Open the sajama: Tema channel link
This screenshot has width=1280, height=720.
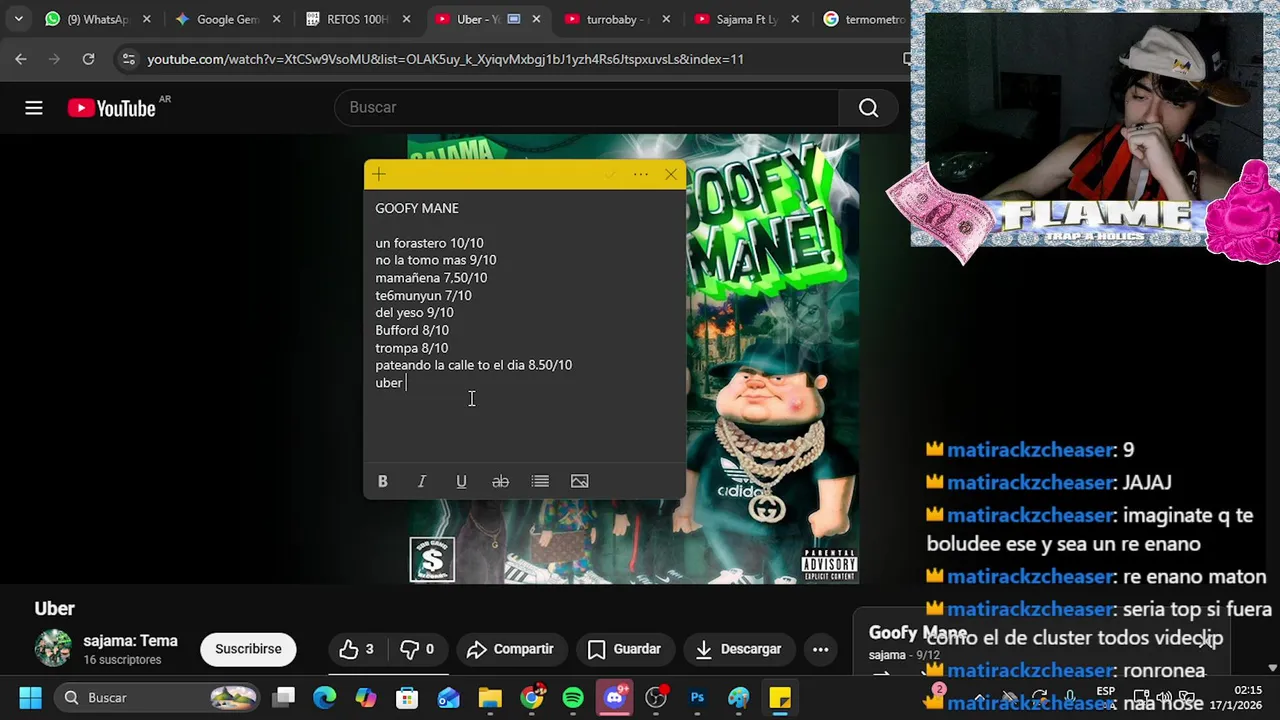131,641
